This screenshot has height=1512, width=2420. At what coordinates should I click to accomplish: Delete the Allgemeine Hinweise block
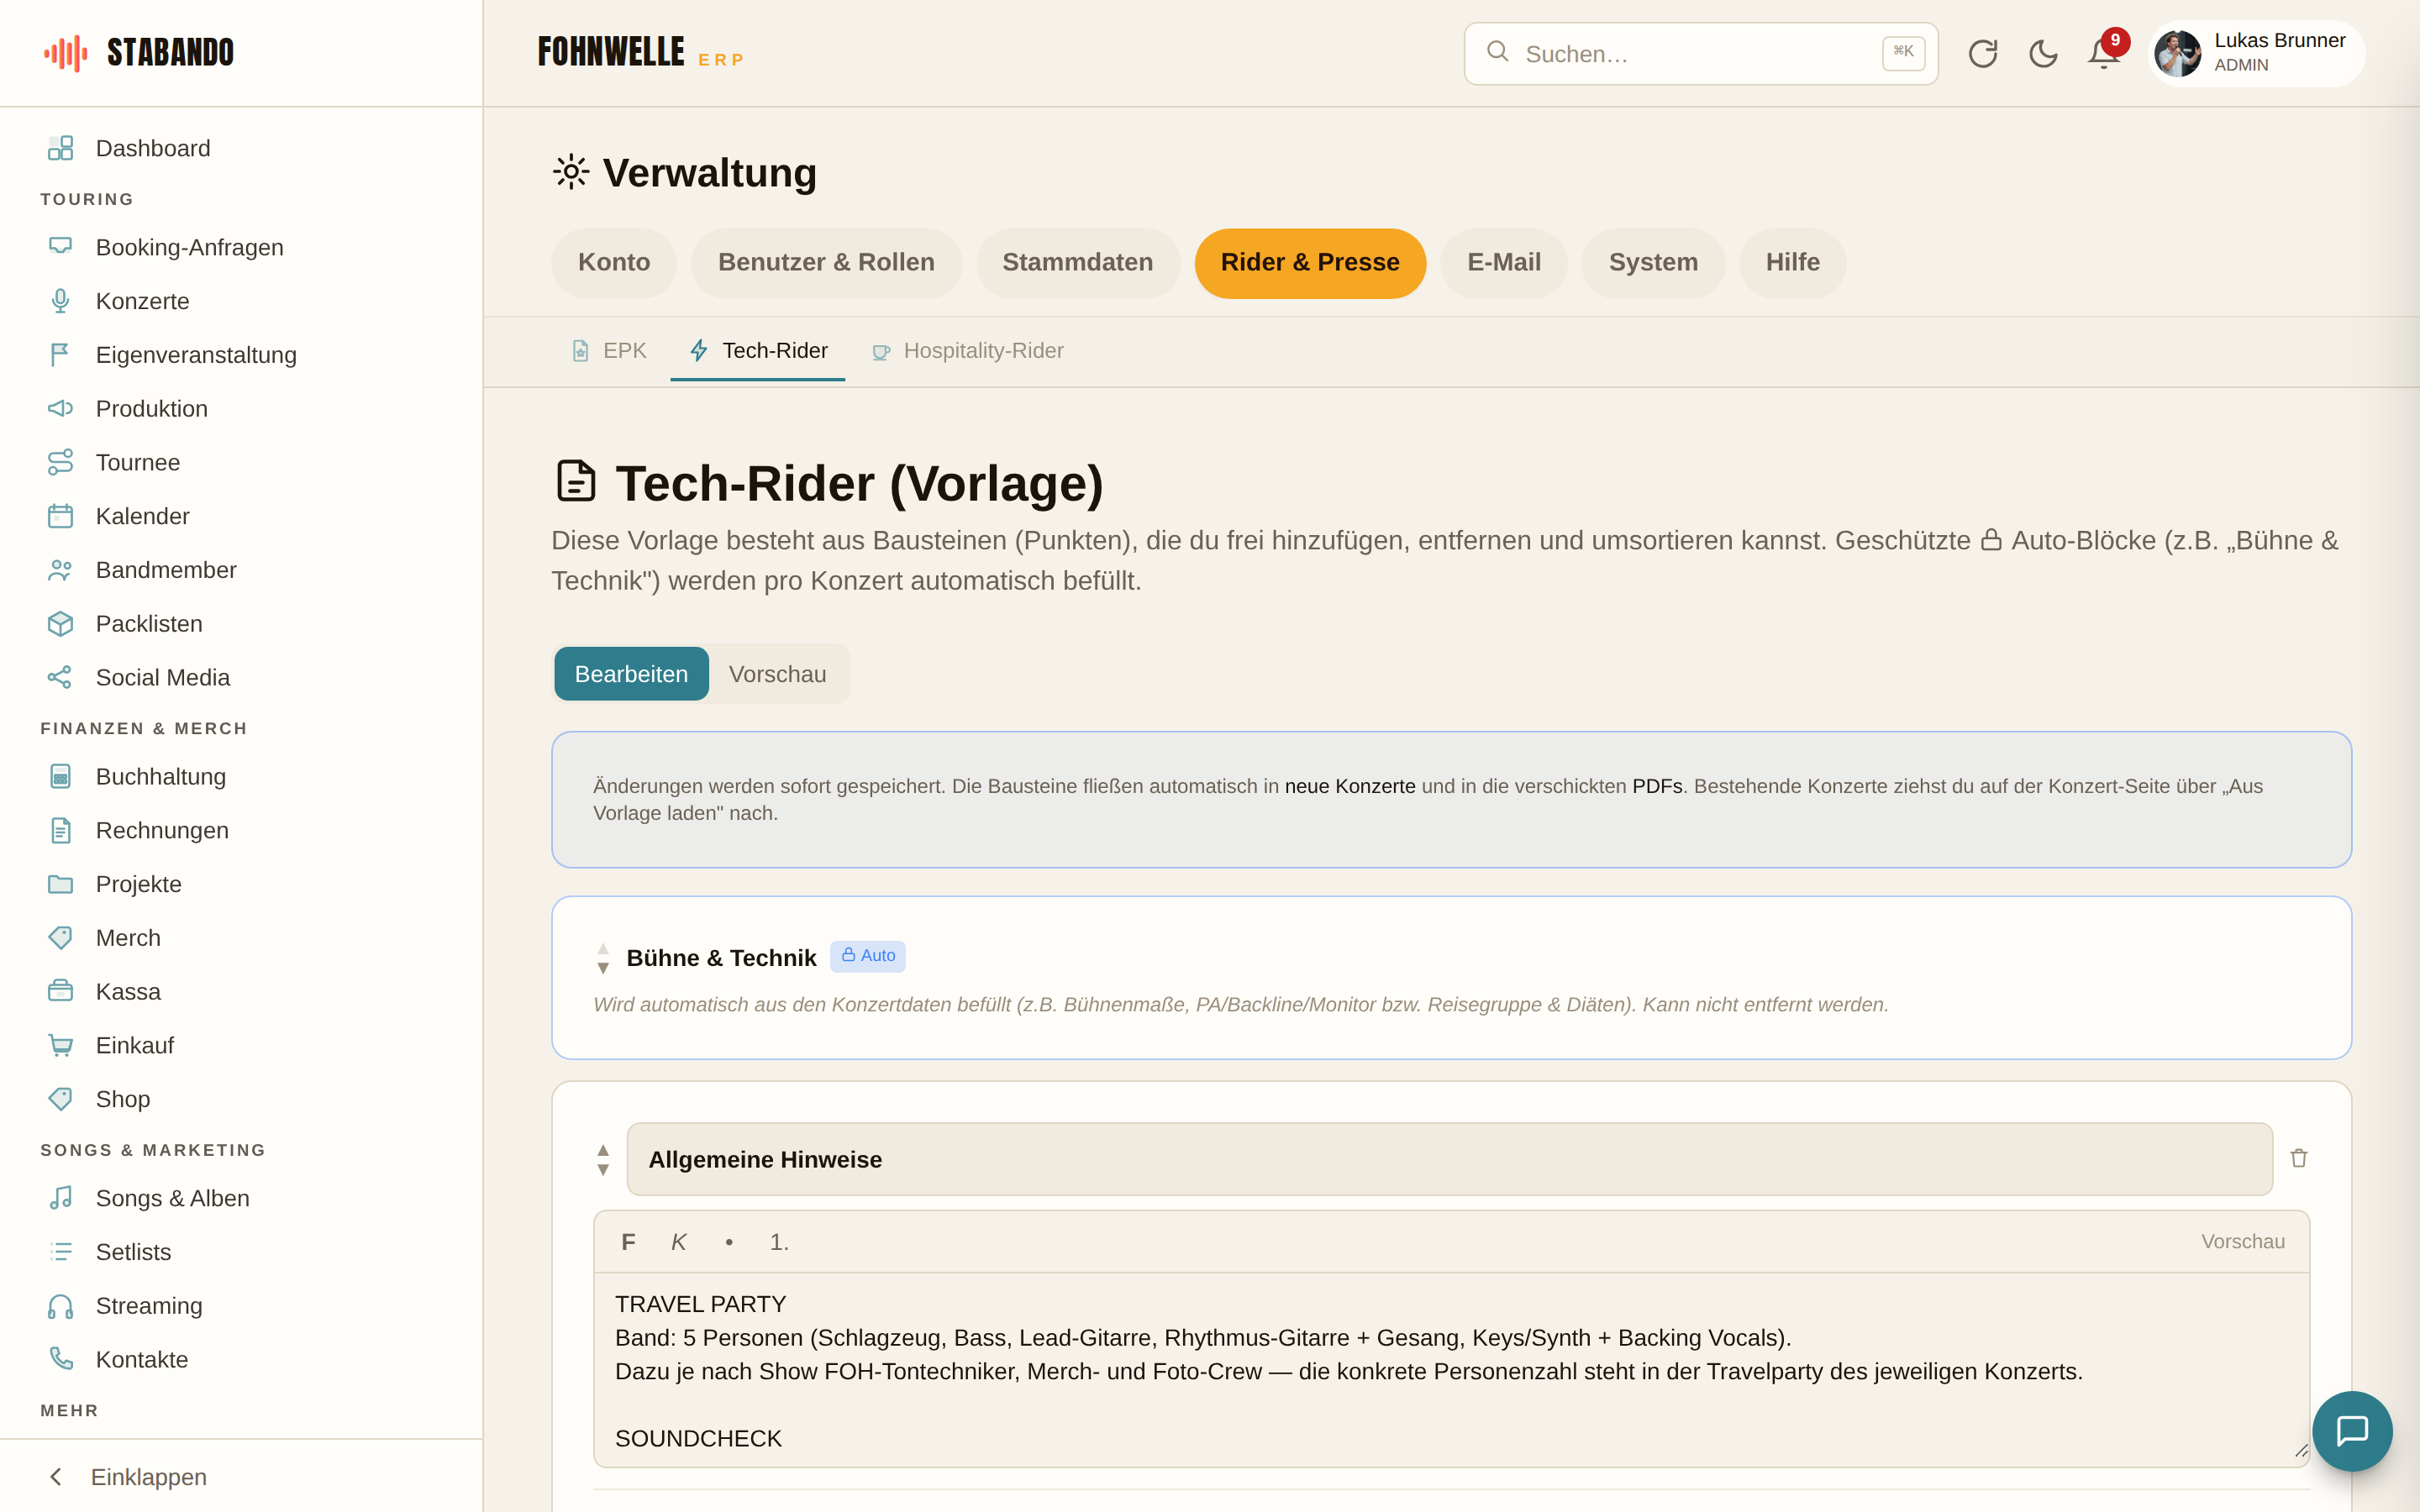(x=2298, y=1158)
